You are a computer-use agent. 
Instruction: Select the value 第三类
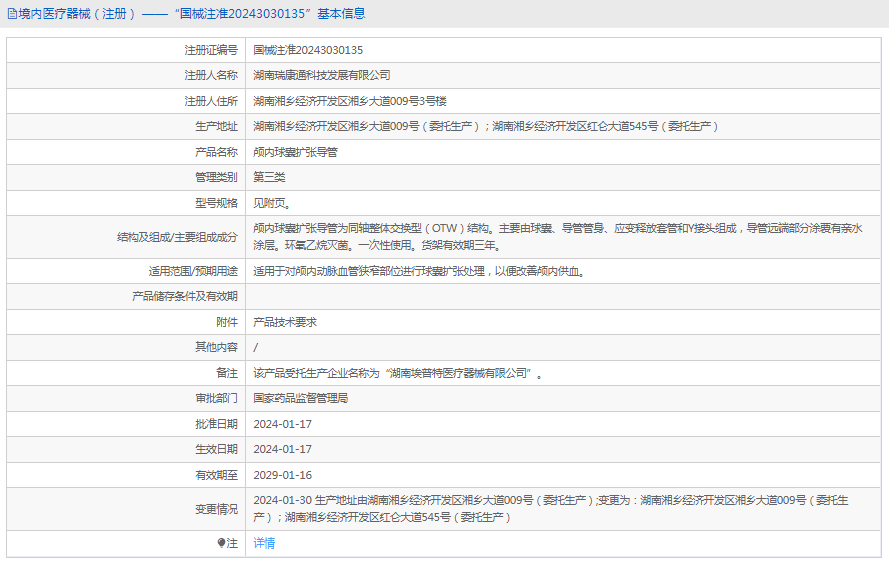tap(269, 178)
